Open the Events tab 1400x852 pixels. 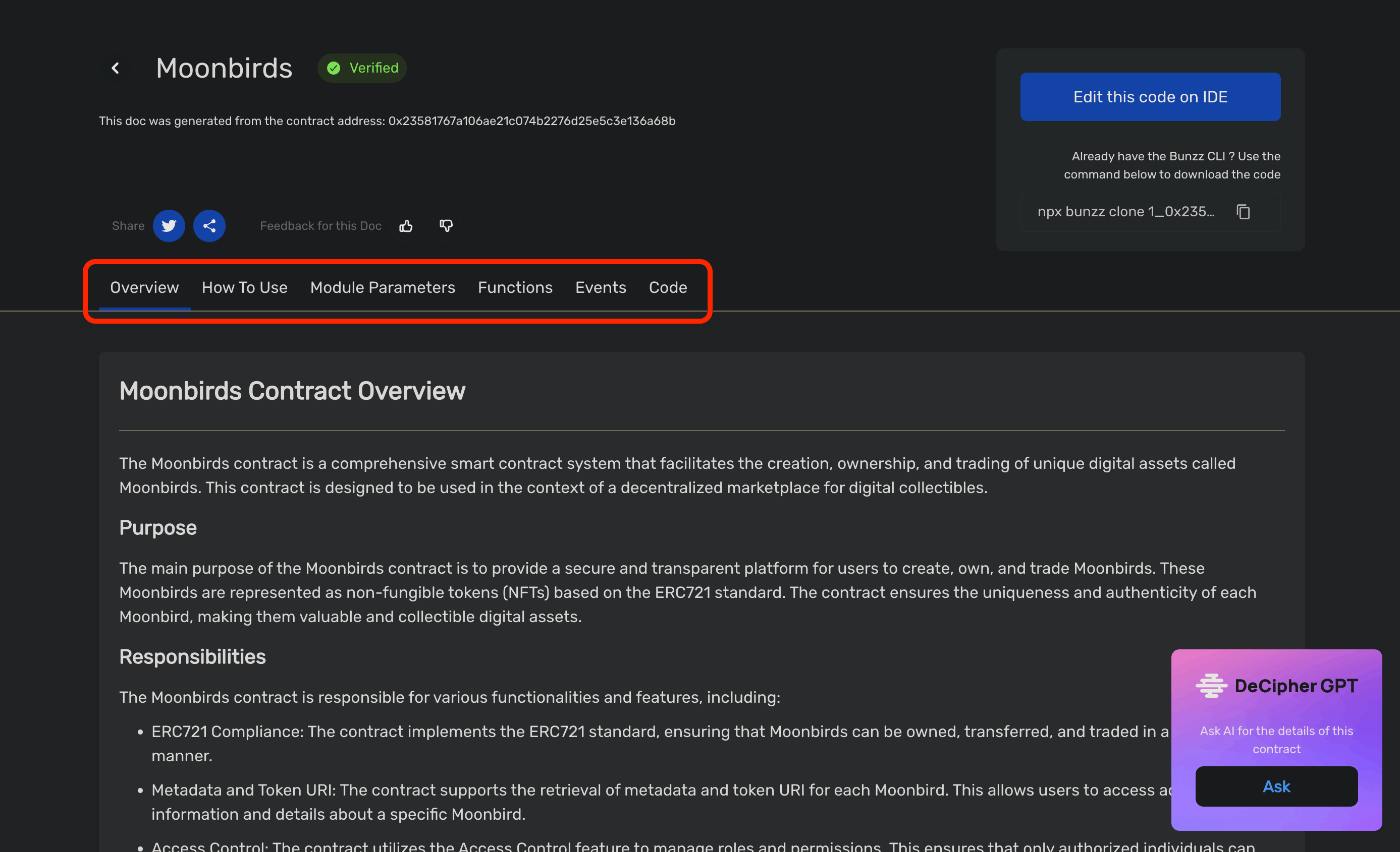click(601, 288)
